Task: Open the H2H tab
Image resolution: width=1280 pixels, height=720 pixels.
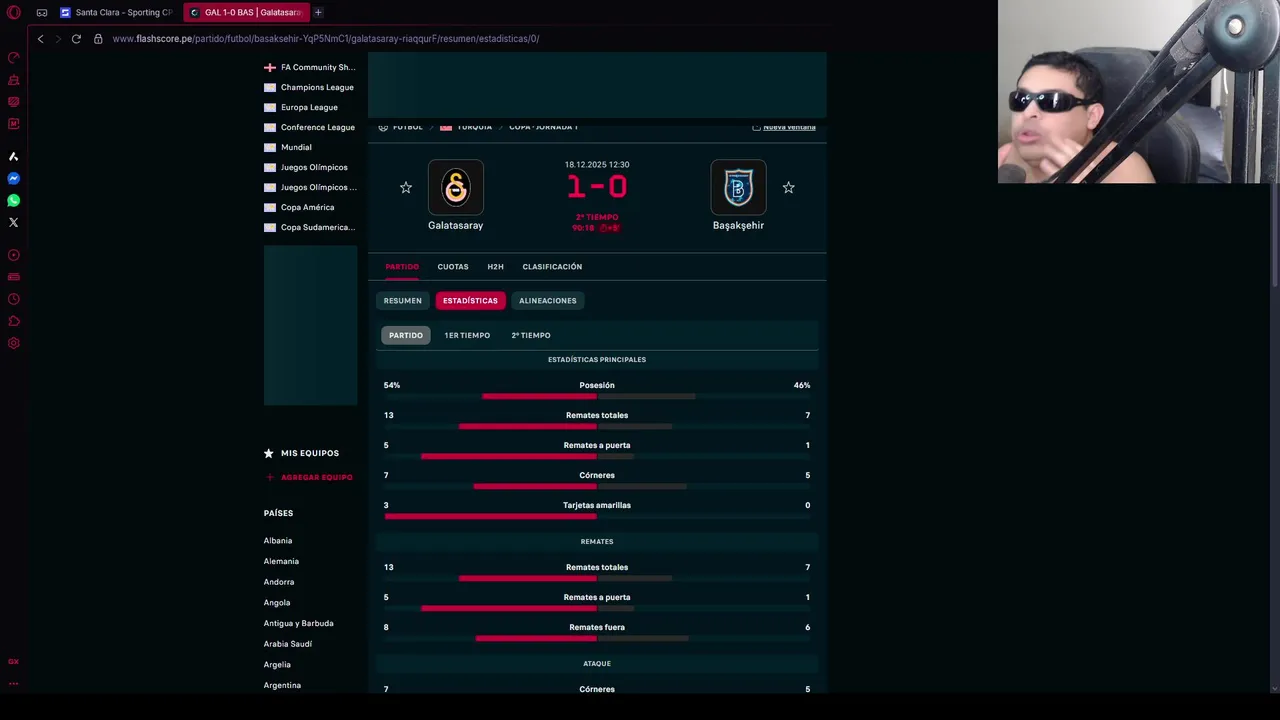Action: coord(495,267)
